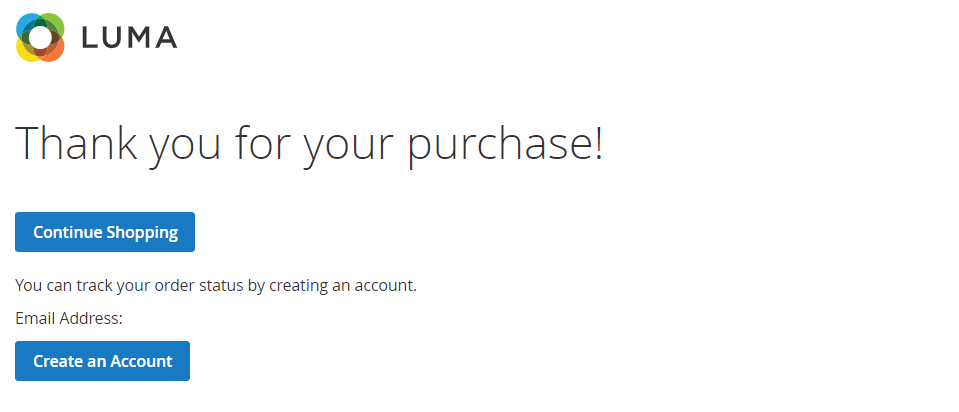Click the phrase "creating an account" in the message
Image resolution: width=959 pixels, height=412 pixels.
(343, 285)
